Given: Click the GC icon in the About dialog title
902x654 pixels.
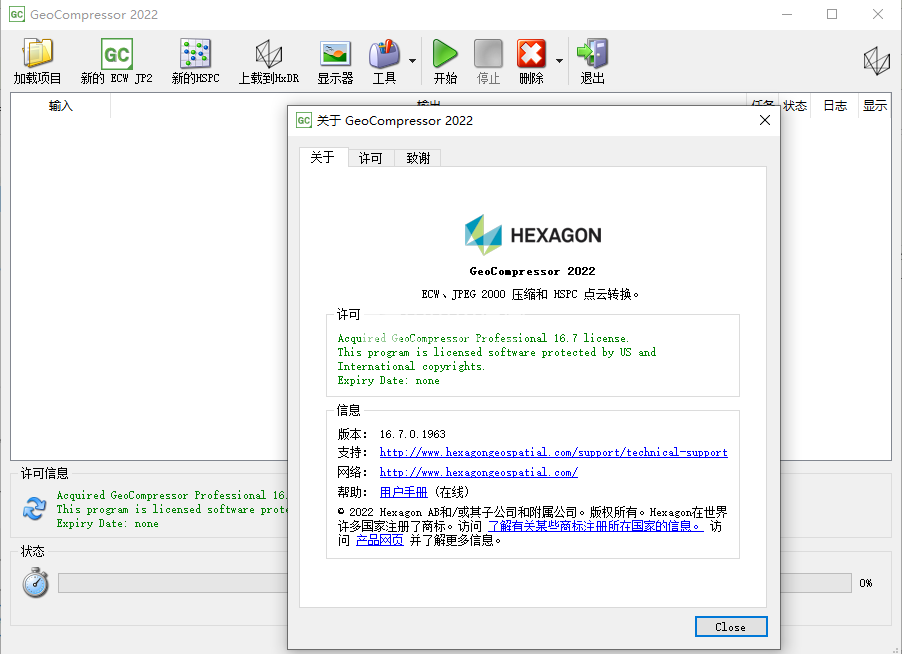Looking at the screenshot, I should 304,120.
